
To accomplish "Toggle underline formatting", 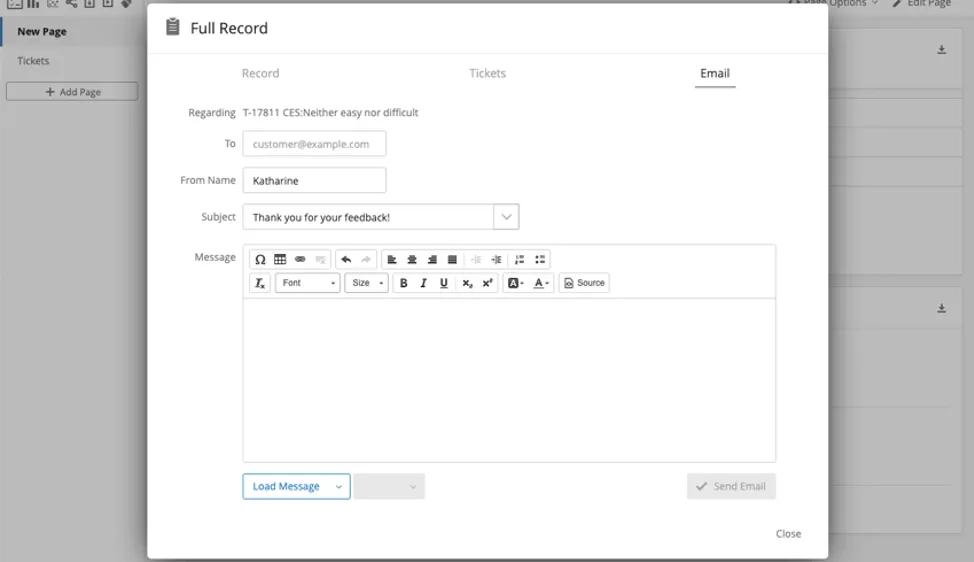I will pyautogui.click(x=444, y=283).
